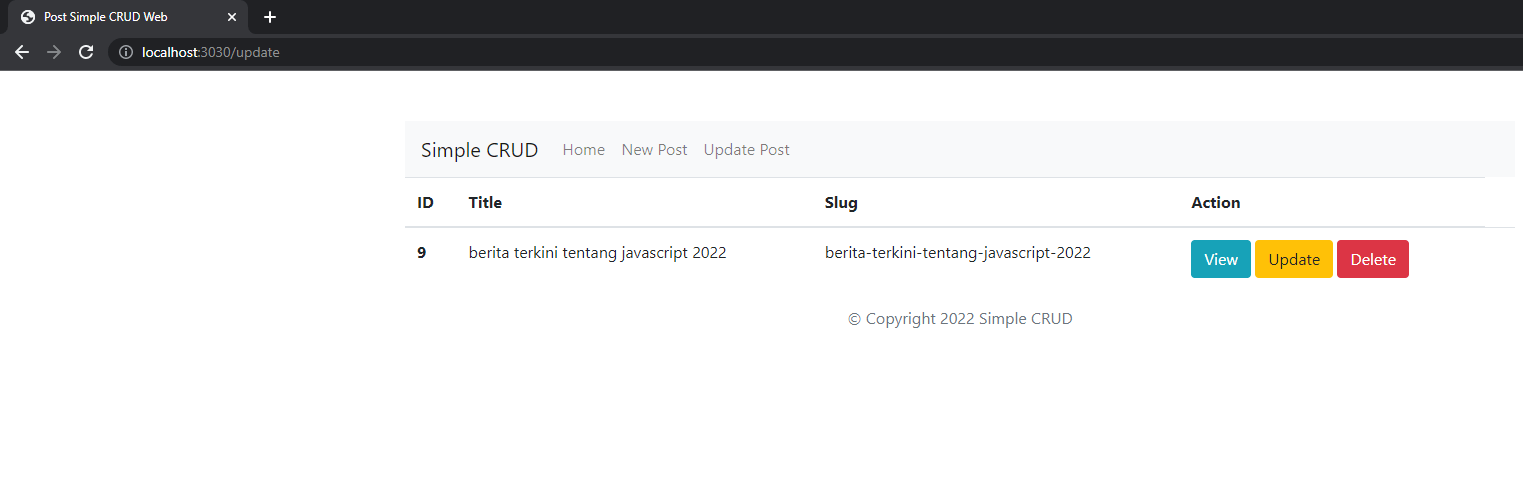Click title 'berita terkini tentang javascript 2022'
The image size is (1523, 485).
click(x=598, y=253)
